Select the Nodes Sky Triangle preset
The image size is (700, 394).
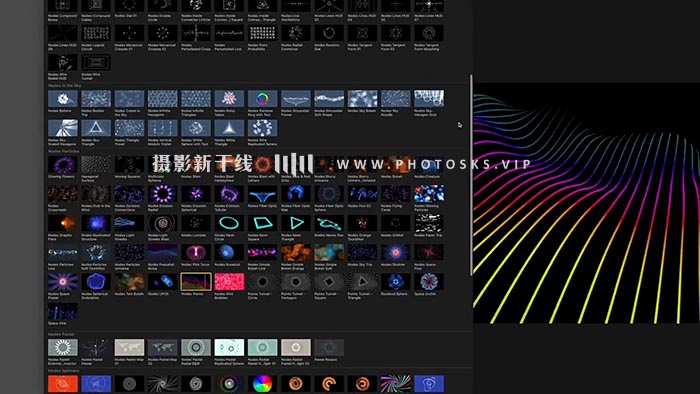pyautogui.click(x=96, y=128)
